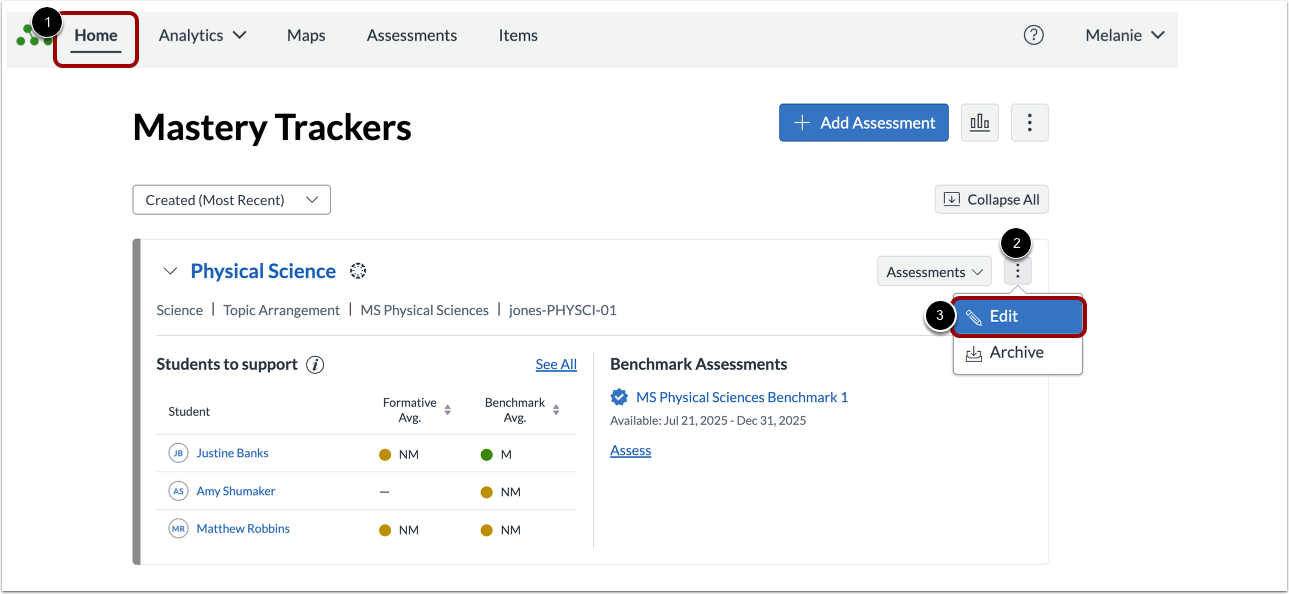Image resolution: width=1289 pixels, height=594 pixels.
Task: Click the blue benchmark badge before MS Physical Sciences Benchmark 1
Action: point(619,396)
